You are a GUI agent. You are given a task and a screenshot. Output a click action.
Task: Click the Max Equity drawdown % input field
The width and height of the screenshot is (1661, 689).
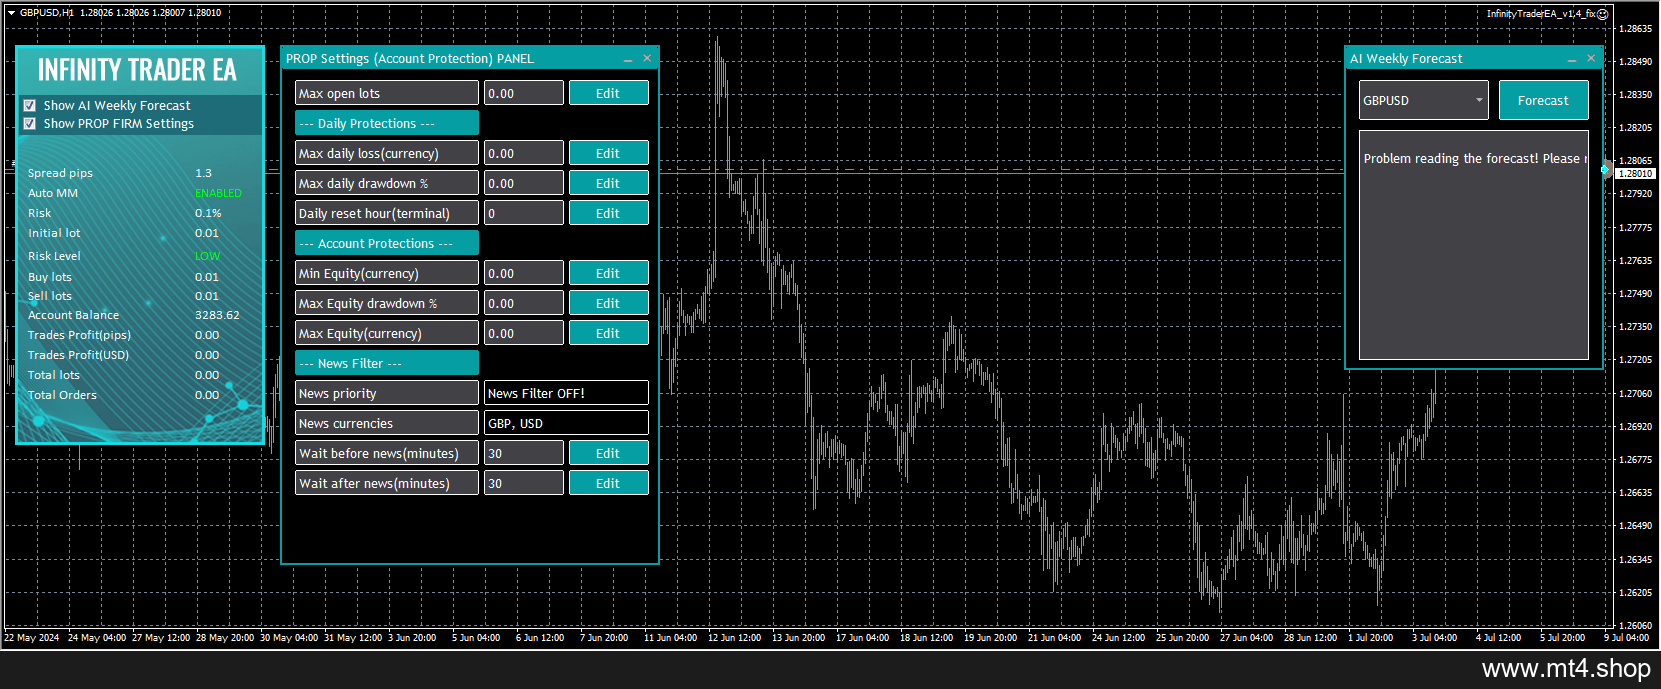[524, 303]
